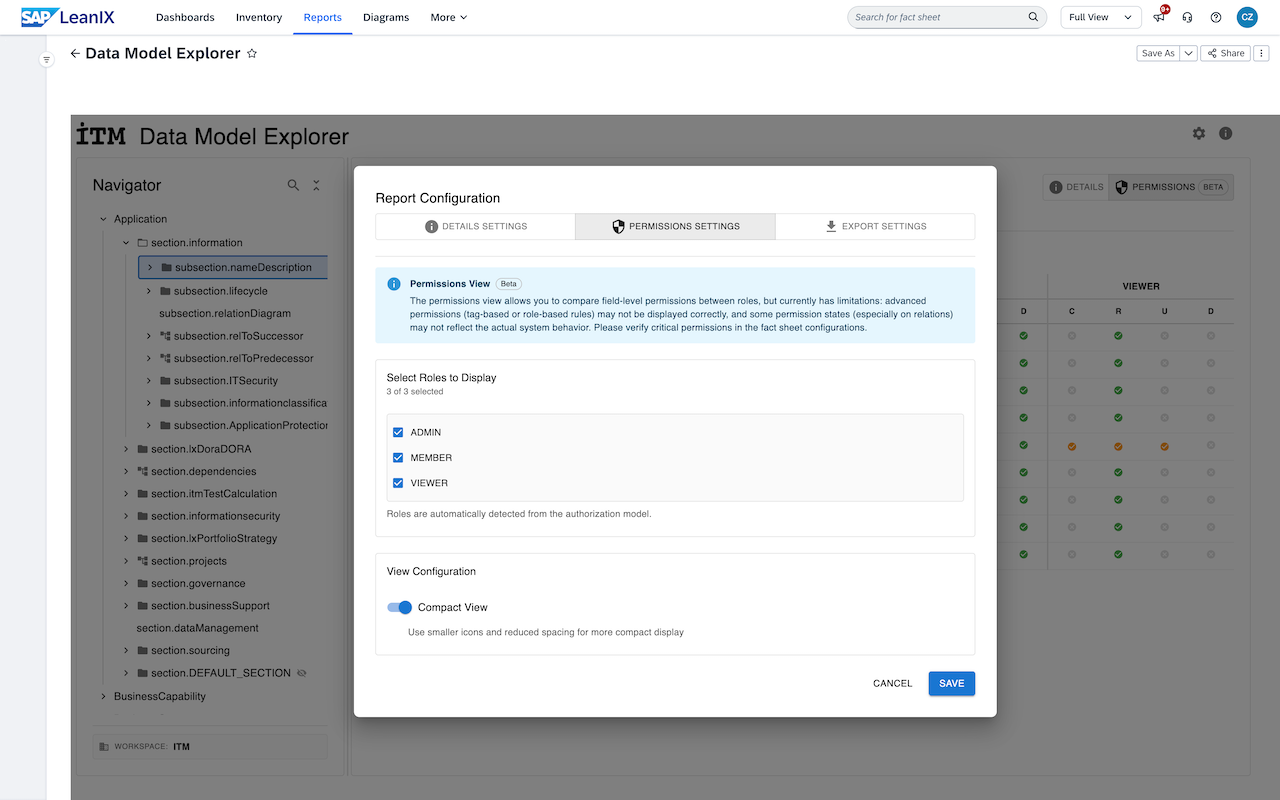The height and width of the screenshot is (800, 1280).
Task: Toggle the ADMIN role checkbox
Action: 398,432
